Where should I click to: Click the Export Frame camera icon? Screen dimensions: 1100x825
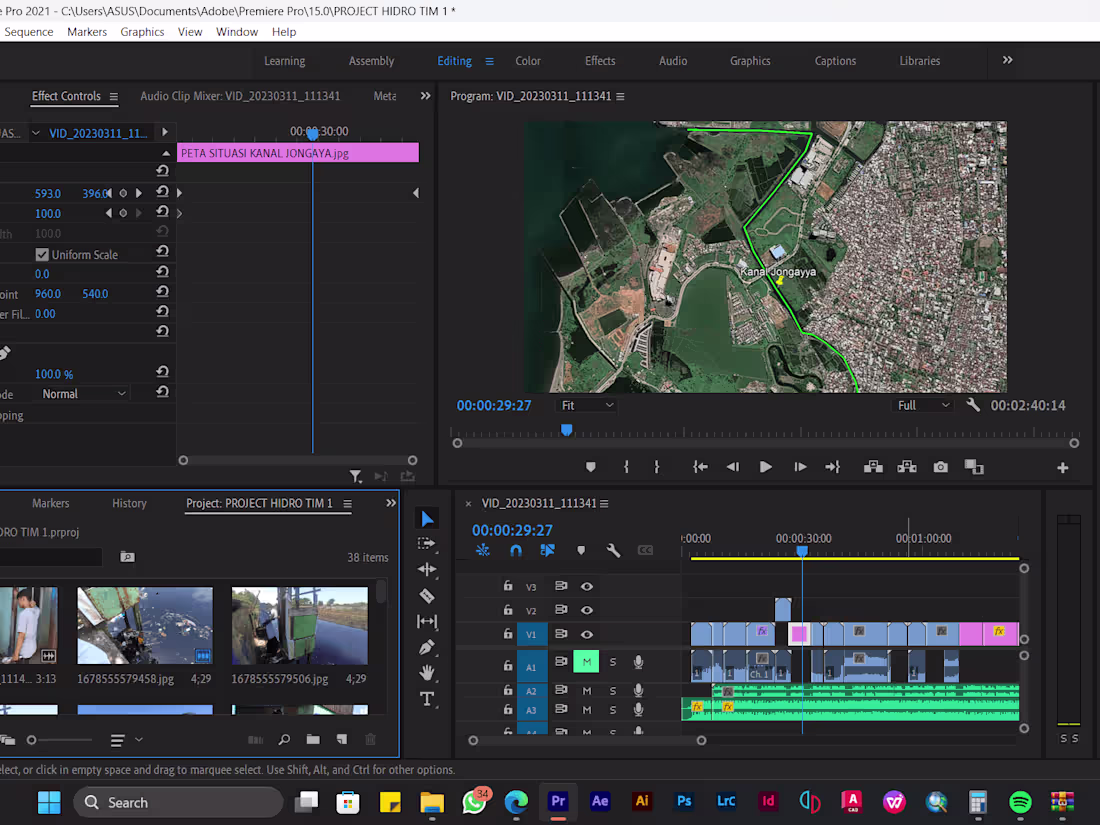[939, 466]
